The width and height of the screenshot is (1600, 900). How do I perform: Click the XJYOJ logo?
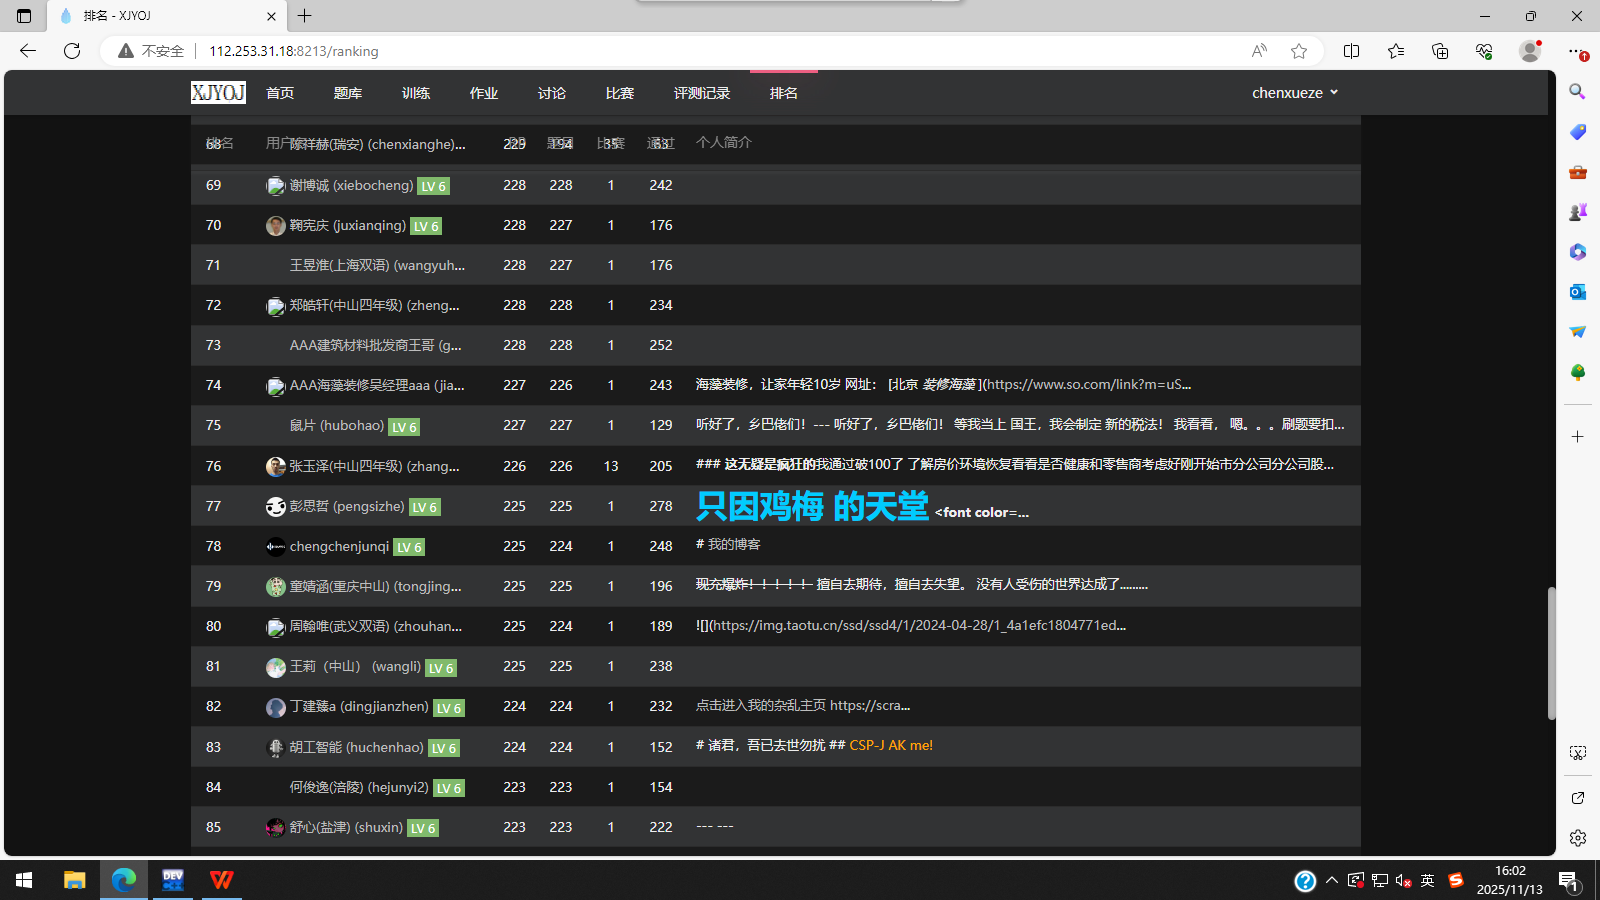[218, 93]
